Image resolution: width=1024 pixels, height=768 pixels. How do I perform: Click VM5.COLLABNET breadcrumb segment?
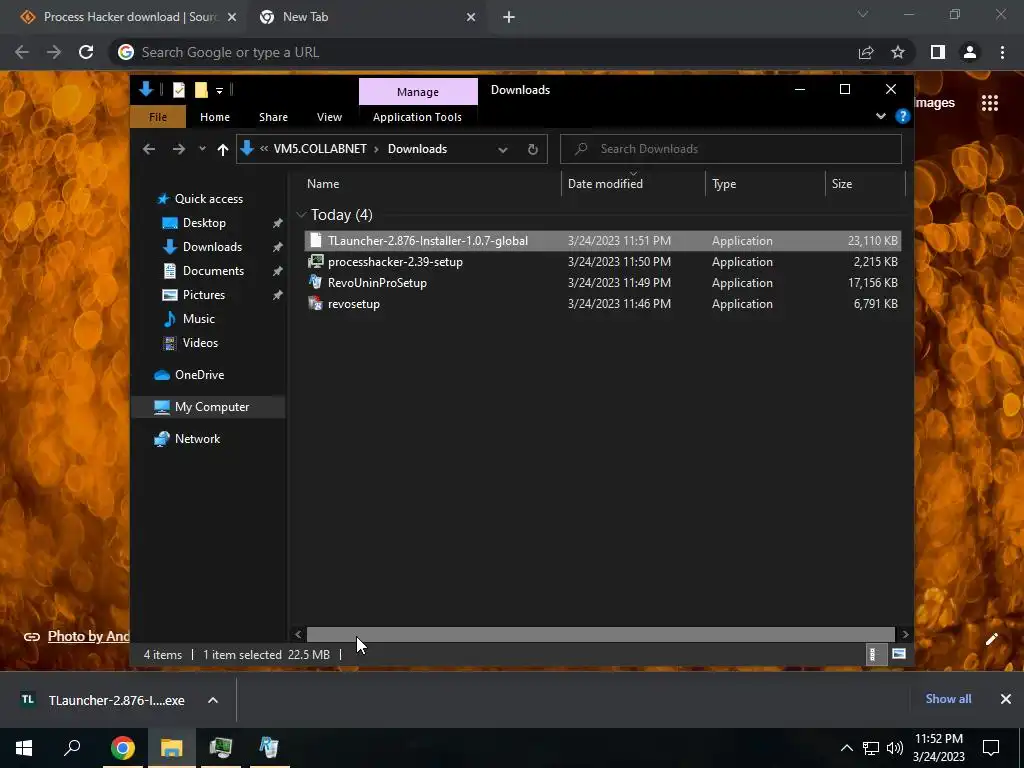pyautogui.click(x=320, y=149)
